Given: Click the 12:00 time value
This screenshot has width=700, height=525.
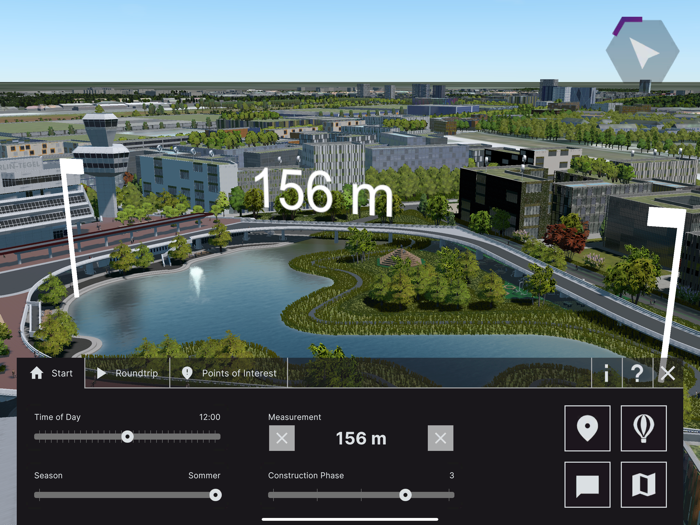Looking at the screenshot, I should click(x=209, y=417).
